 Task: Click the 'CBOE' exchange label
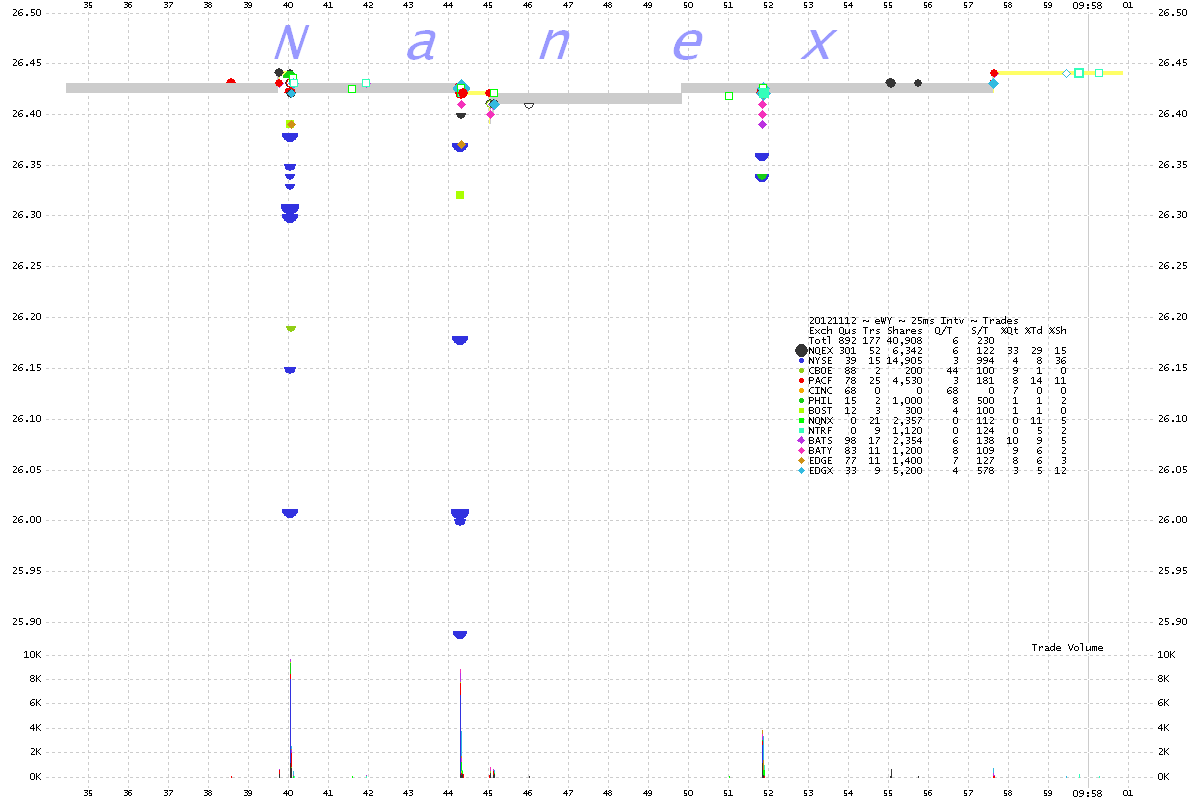coord(820,370)
